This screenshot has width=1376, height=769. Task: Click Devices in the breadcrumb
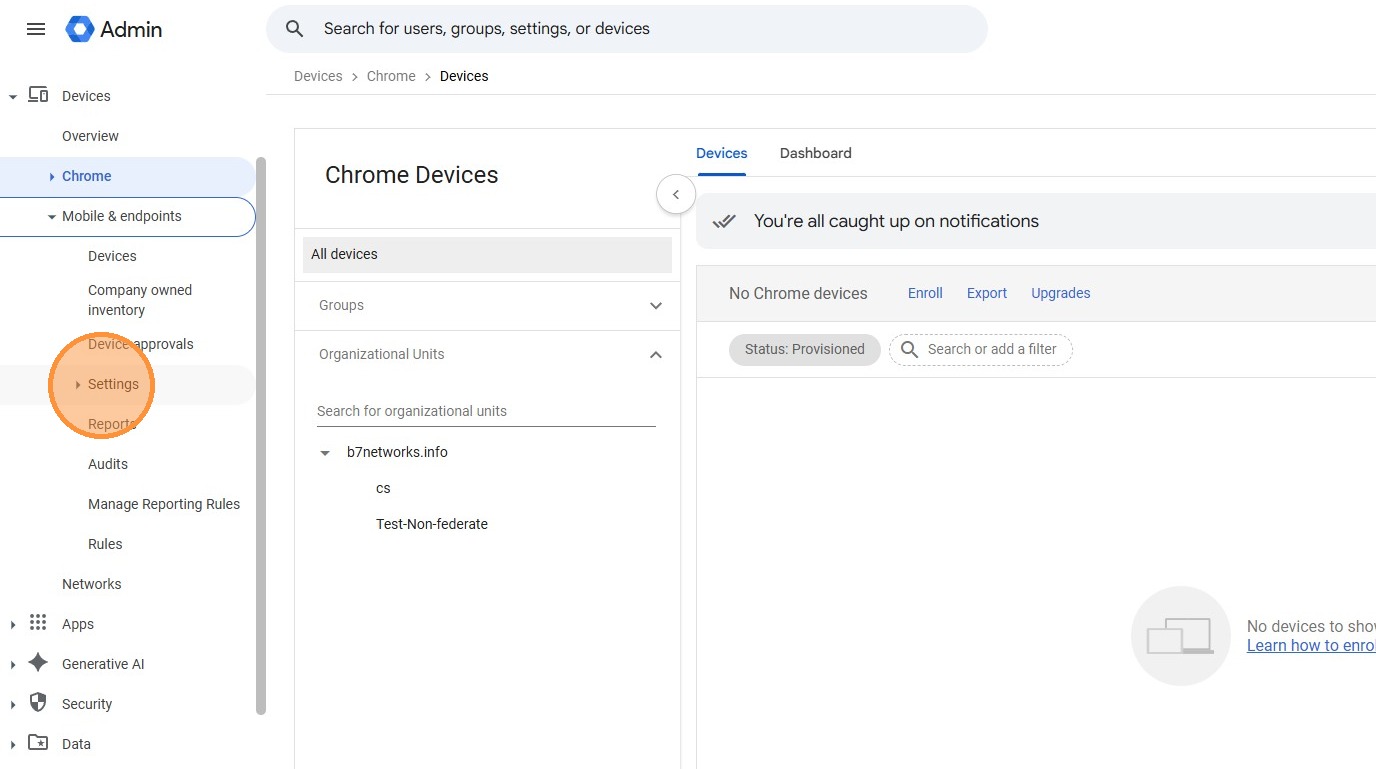click(x=318, y=76)
